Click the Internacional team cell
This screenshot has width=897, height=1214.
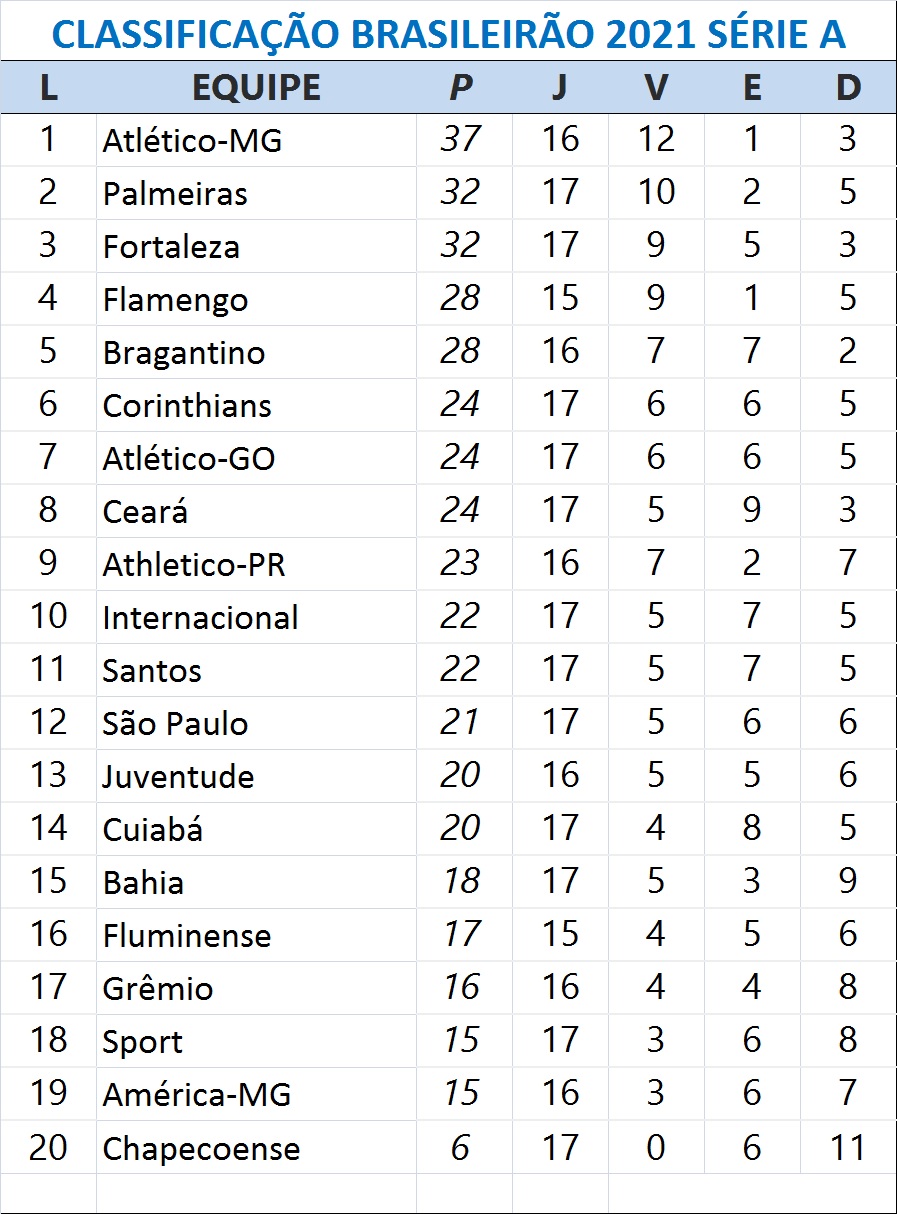(200, 617)
